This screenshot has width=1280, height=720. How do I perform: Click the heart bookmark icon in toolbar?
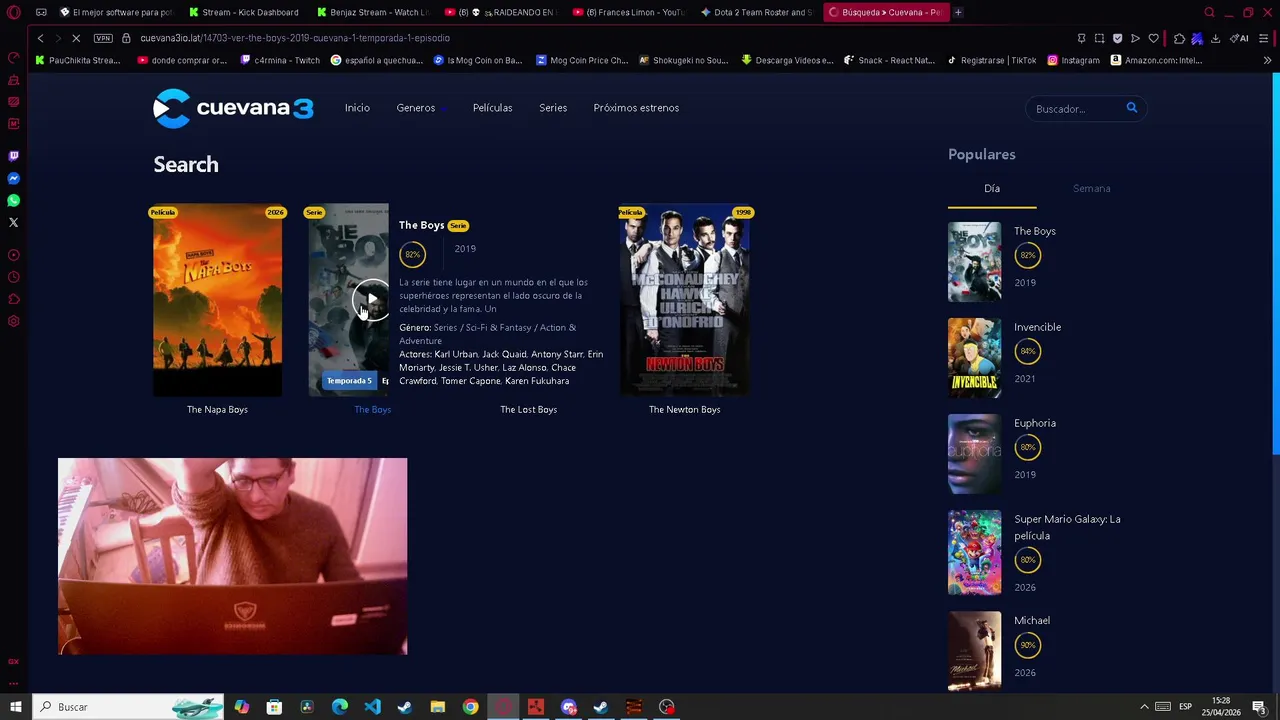(1153, 38)
